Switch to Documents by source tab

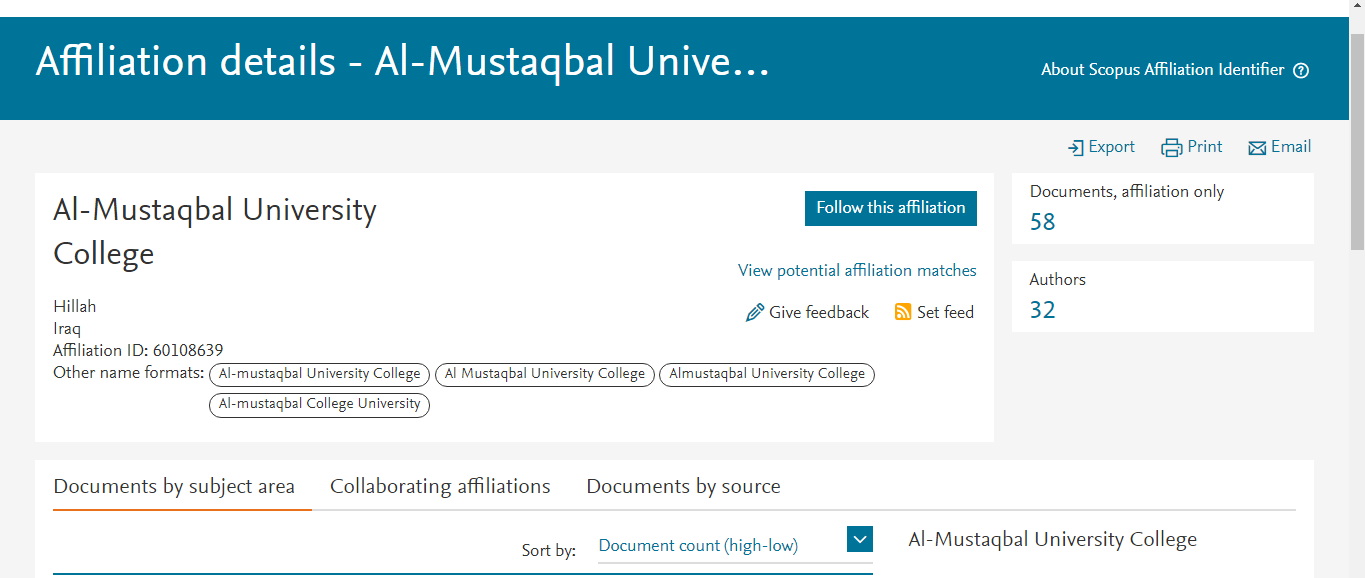tap(683, 487)
